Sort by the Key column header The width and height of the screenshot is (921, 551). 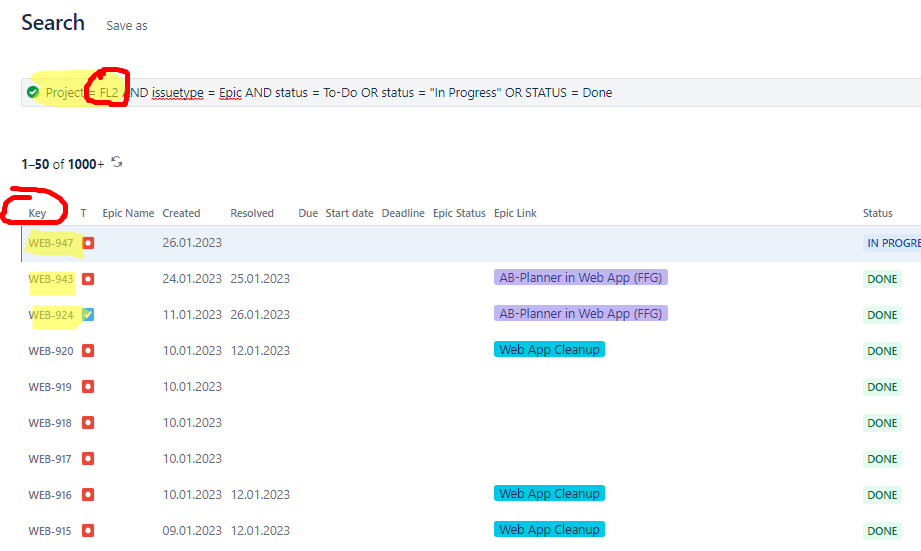(x=37, y=213)
